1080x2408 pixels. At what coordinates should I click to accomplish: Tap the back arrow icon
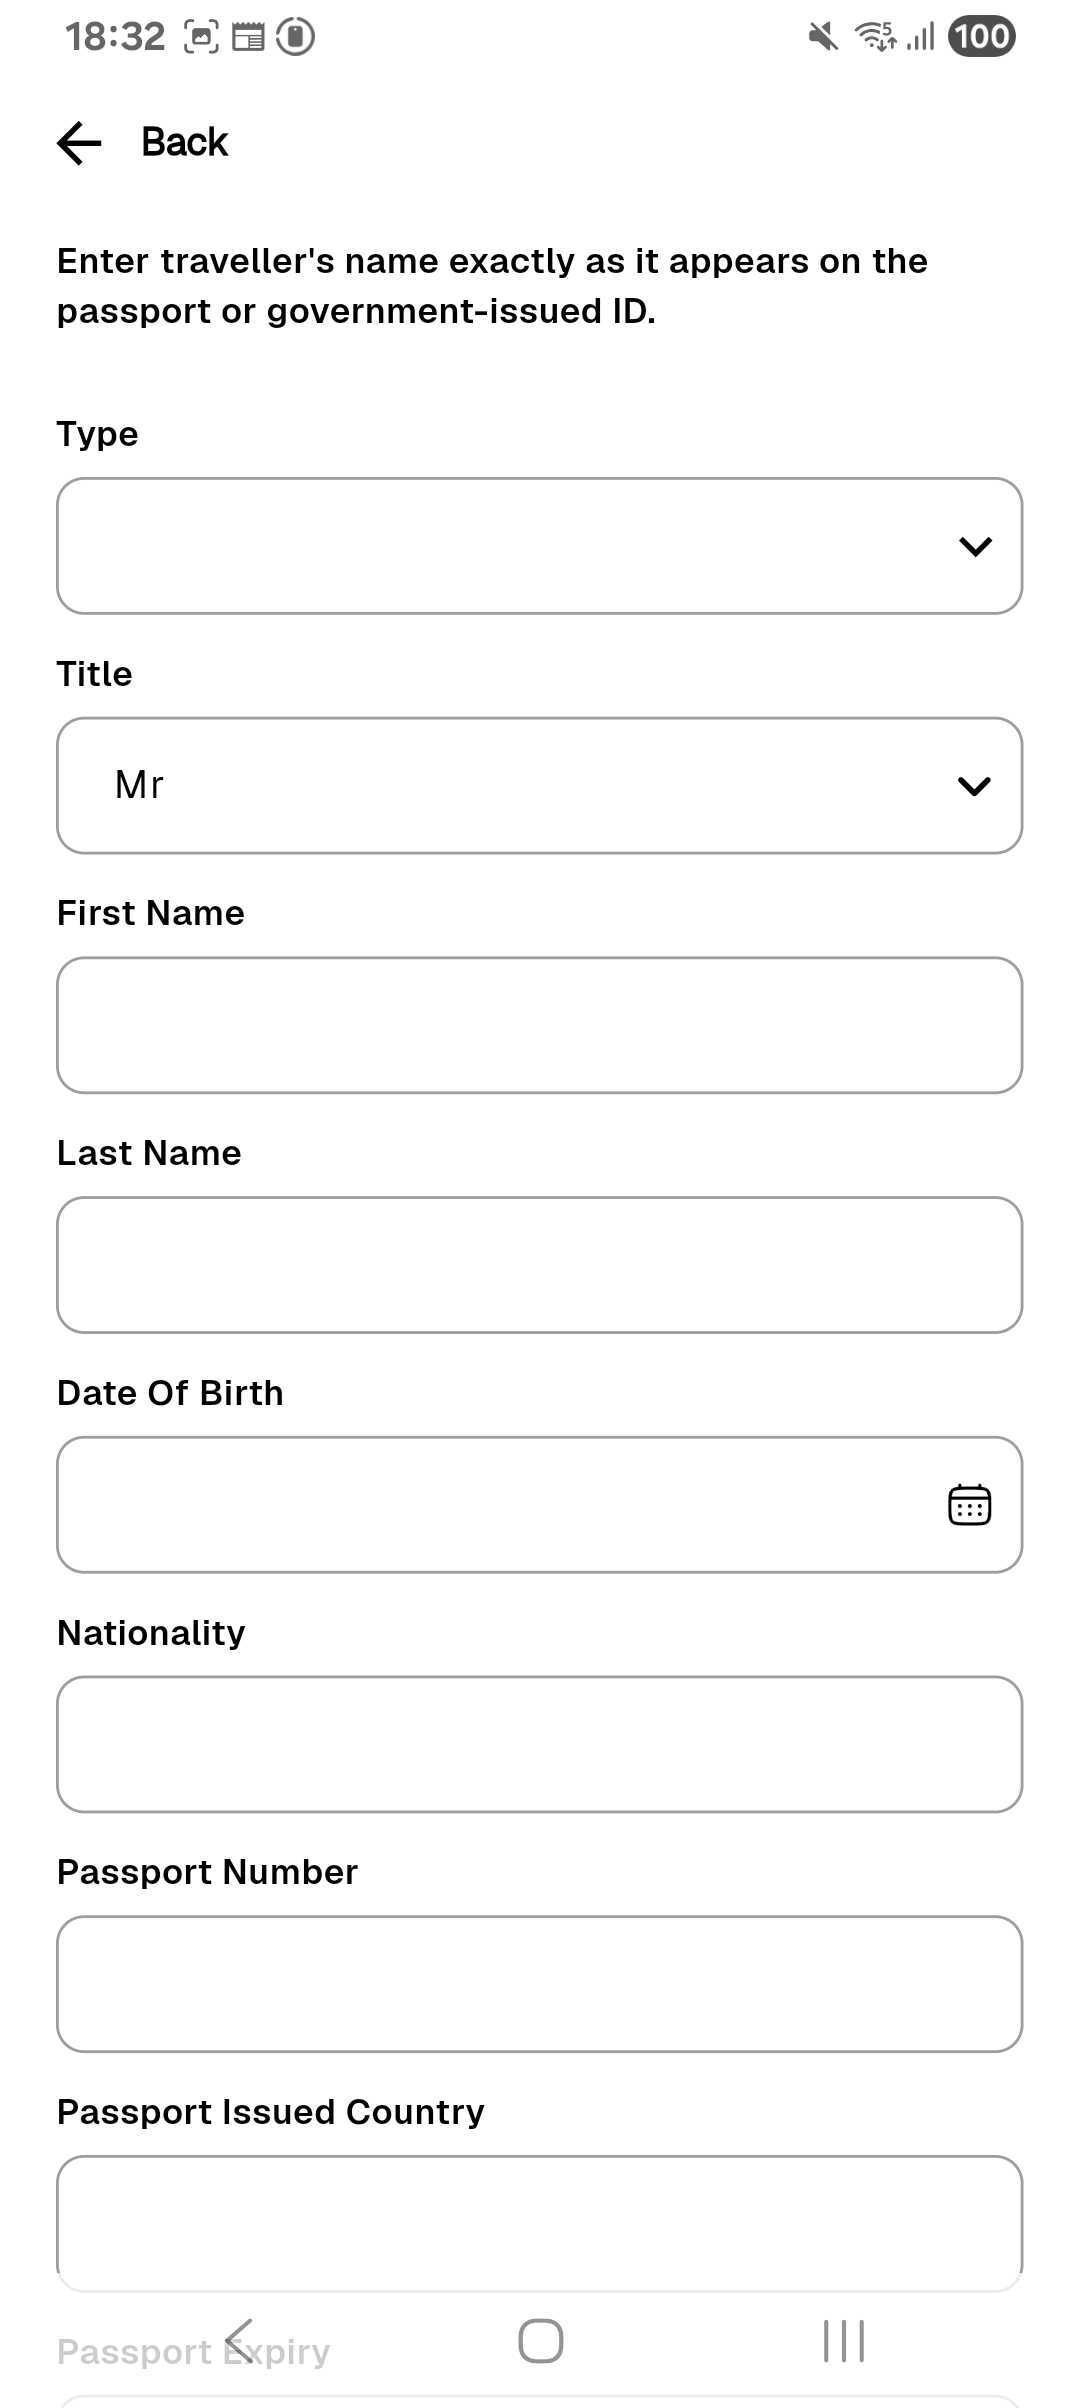(x=79, y=143)
